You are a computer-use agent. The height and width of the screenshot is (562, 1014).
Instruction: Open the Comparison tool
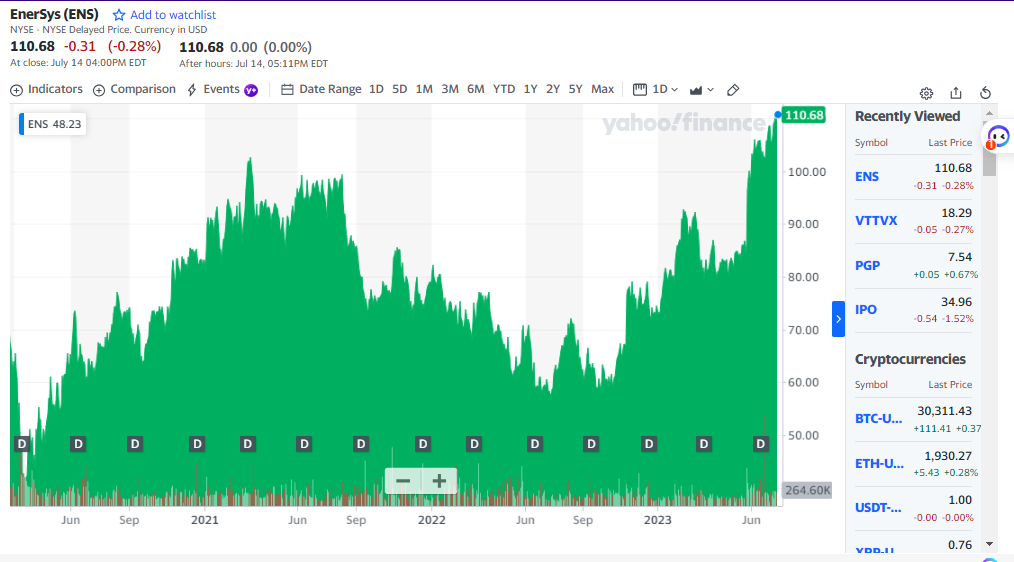(134, 89)
